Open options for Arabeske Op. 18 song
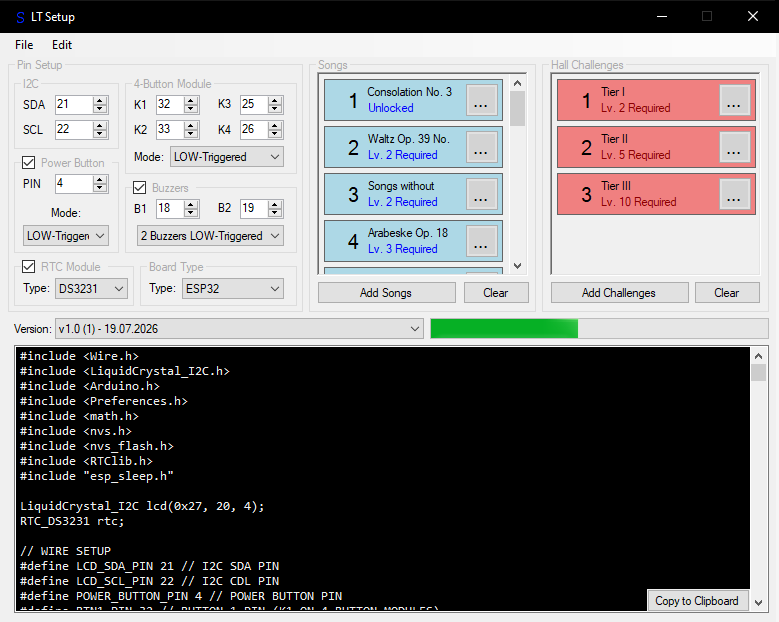The width and height of the screenshot is (779, 622). [481, 241]
